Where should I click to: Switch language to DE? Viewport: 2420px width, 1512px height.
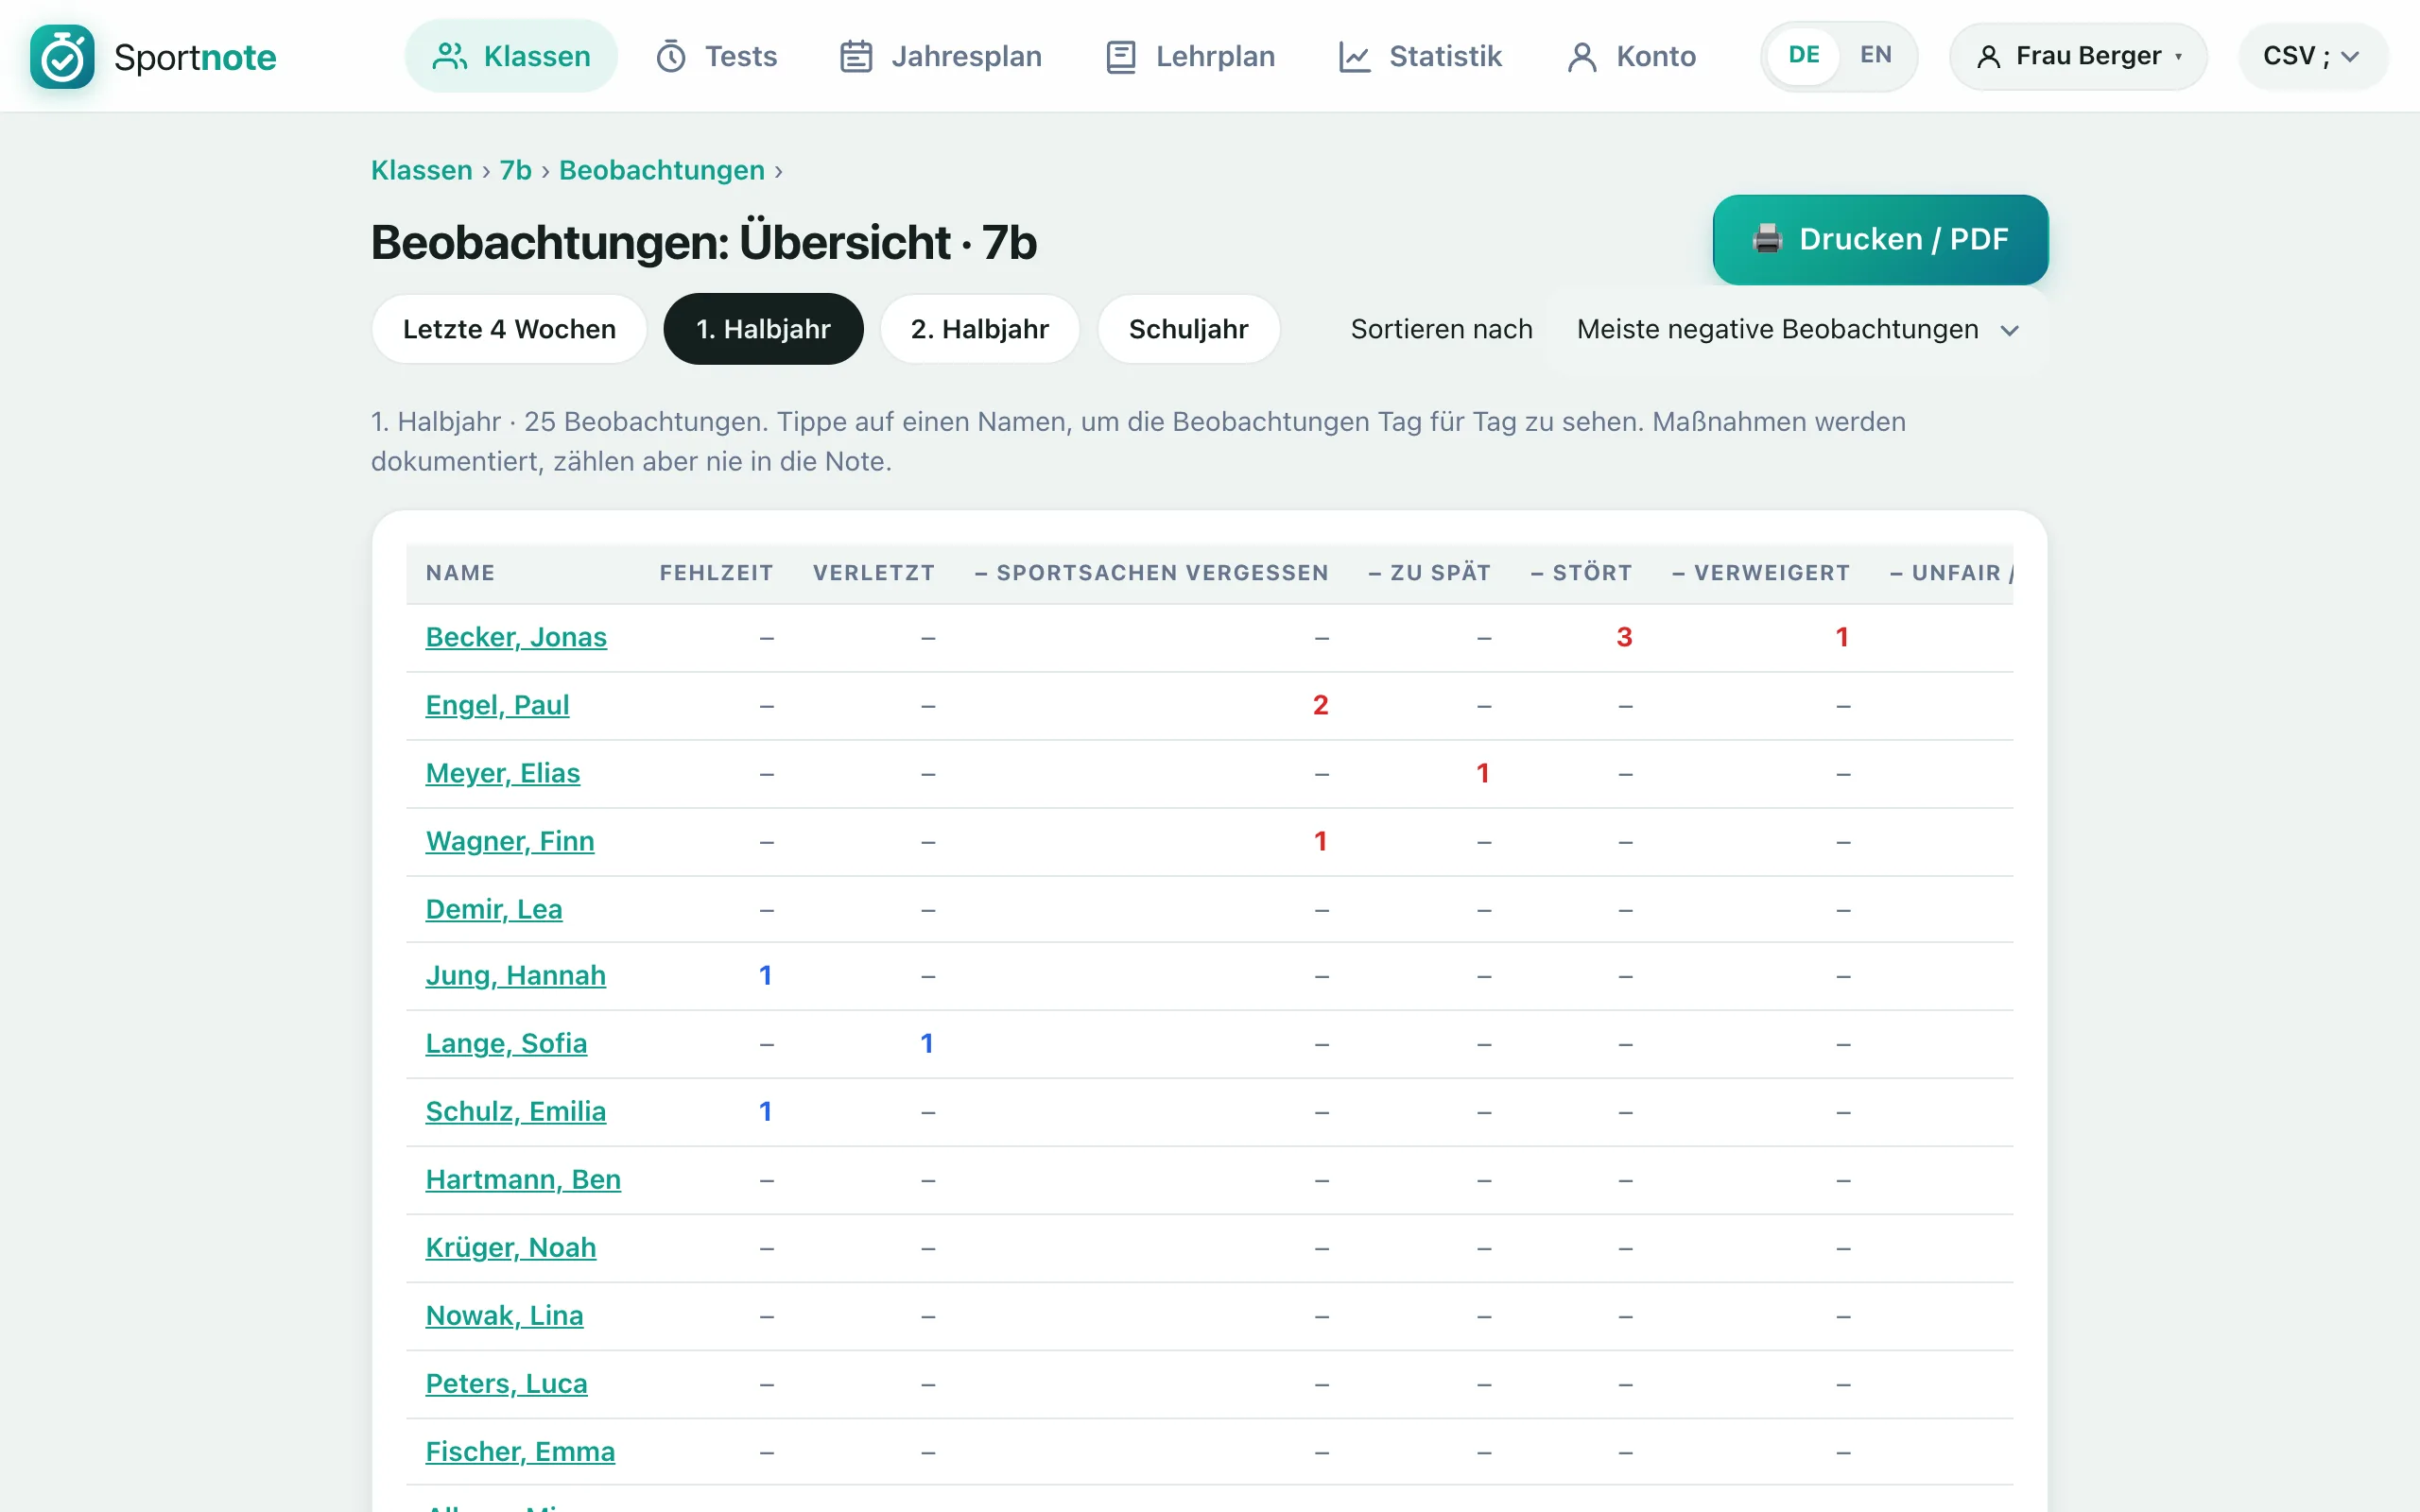pos(1804,55)
